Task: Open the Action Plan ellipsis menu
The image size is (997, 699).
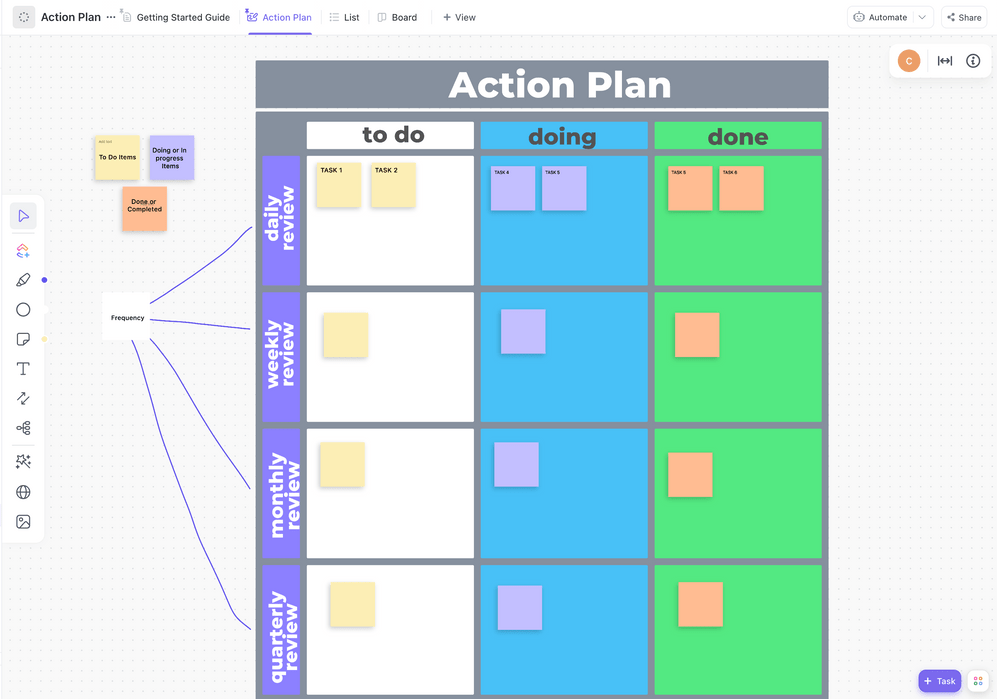Action: tap(111, 17)
